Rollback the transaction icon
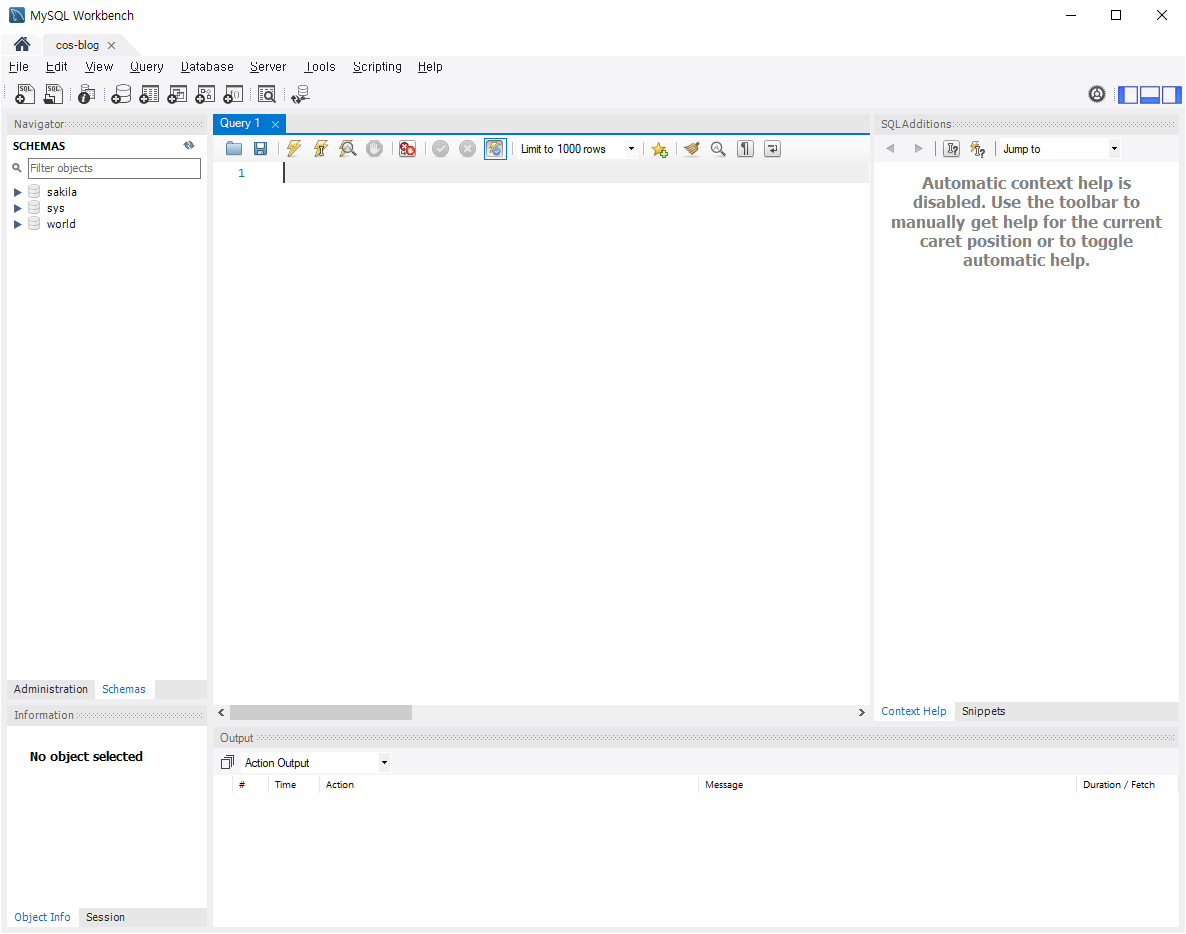This screenshot has height=934, width=1186. (x=467, y=149)
